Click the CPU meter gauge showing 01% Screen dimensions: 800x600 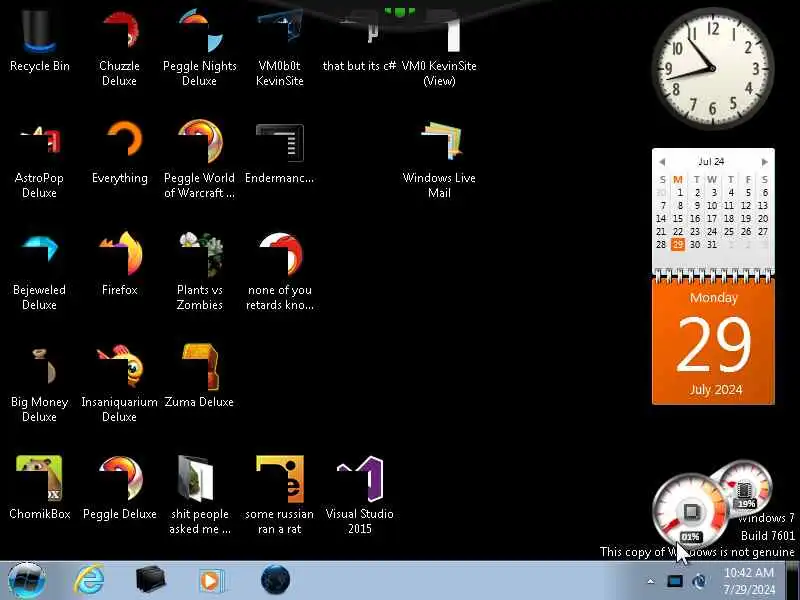tap(691, 510)
